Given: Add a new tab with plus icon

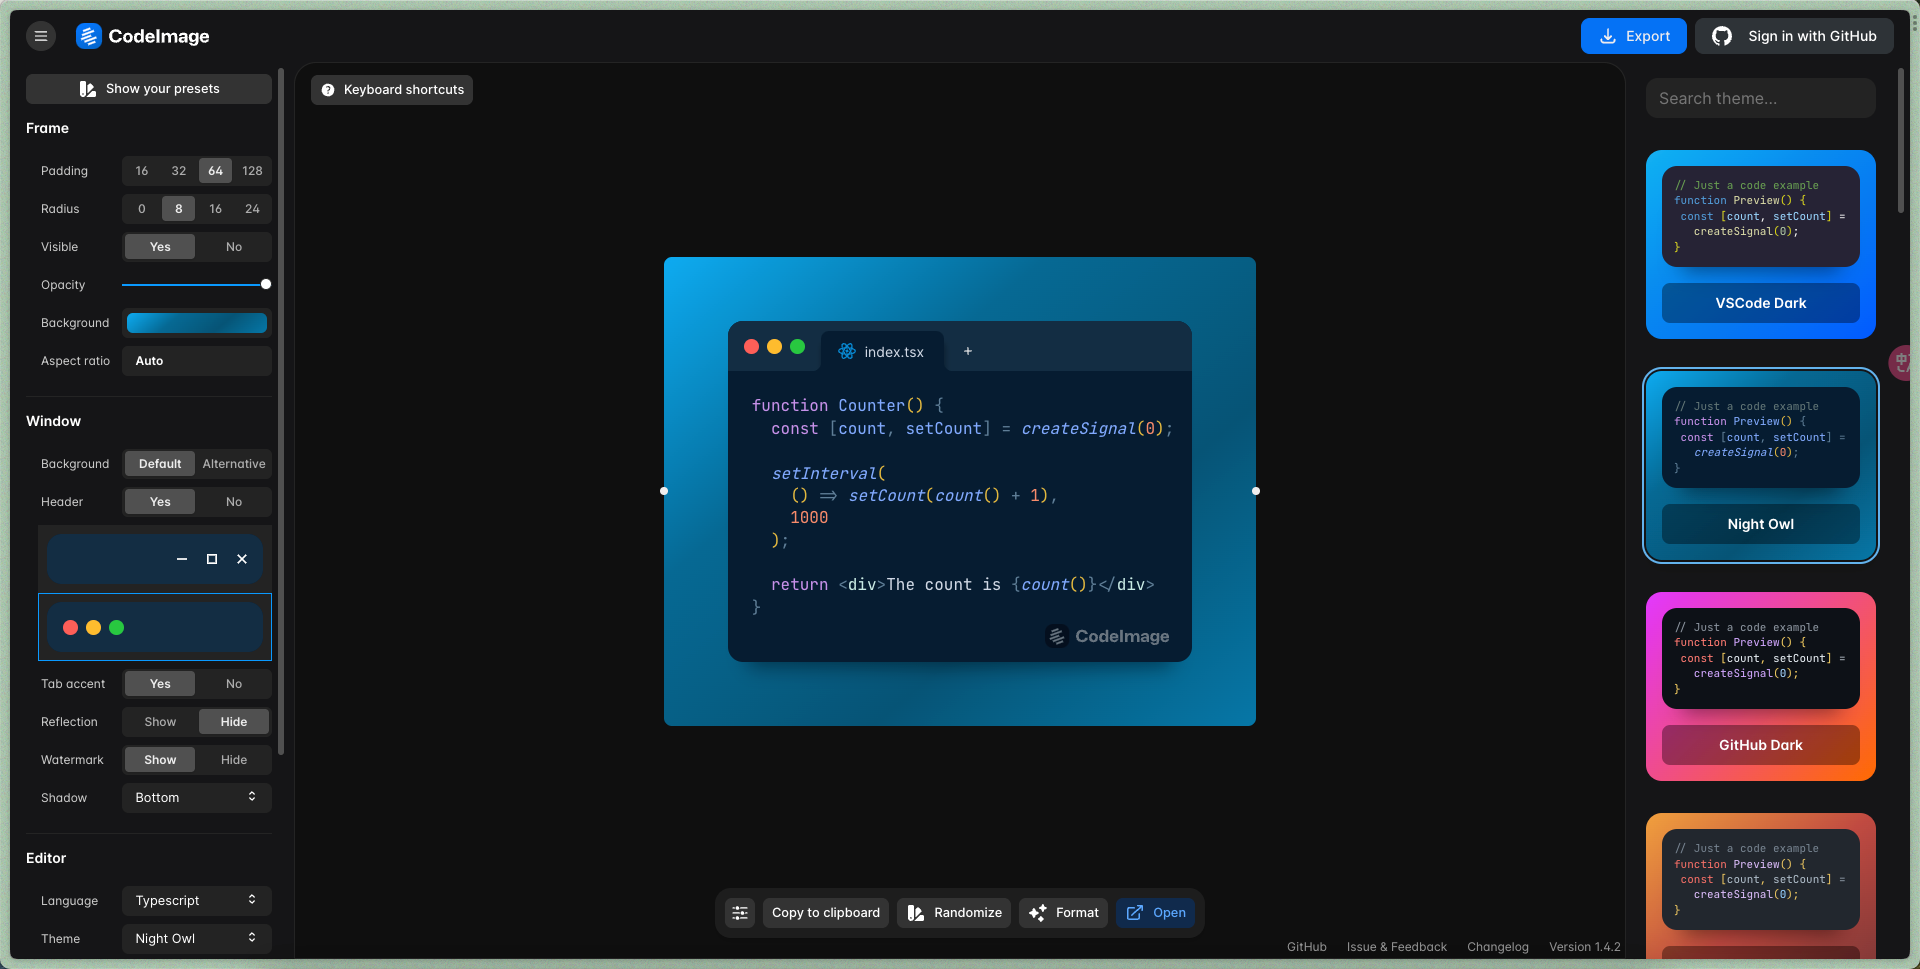Looking at the screenshot, I should (x=967, y=351).
